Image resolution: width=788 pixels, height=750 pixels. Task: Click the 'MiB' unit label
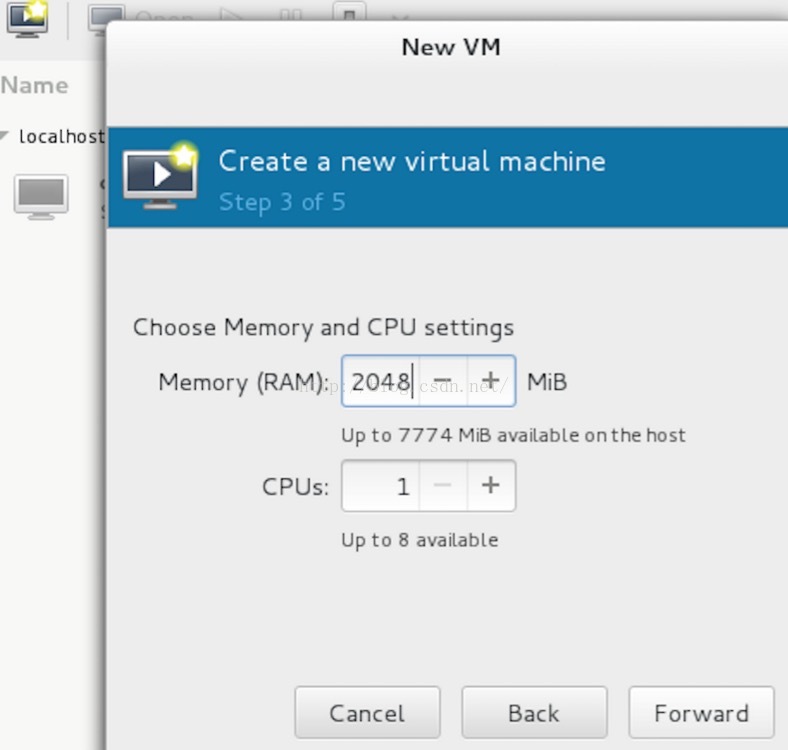[547, 382]
